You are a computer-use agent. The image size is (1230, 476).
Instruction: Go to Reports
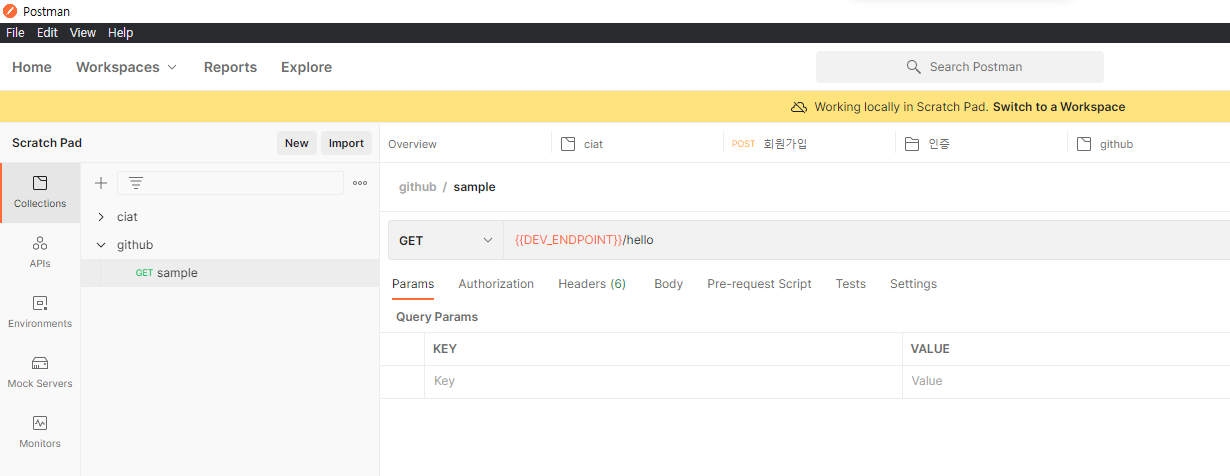(x=230, y=67)
